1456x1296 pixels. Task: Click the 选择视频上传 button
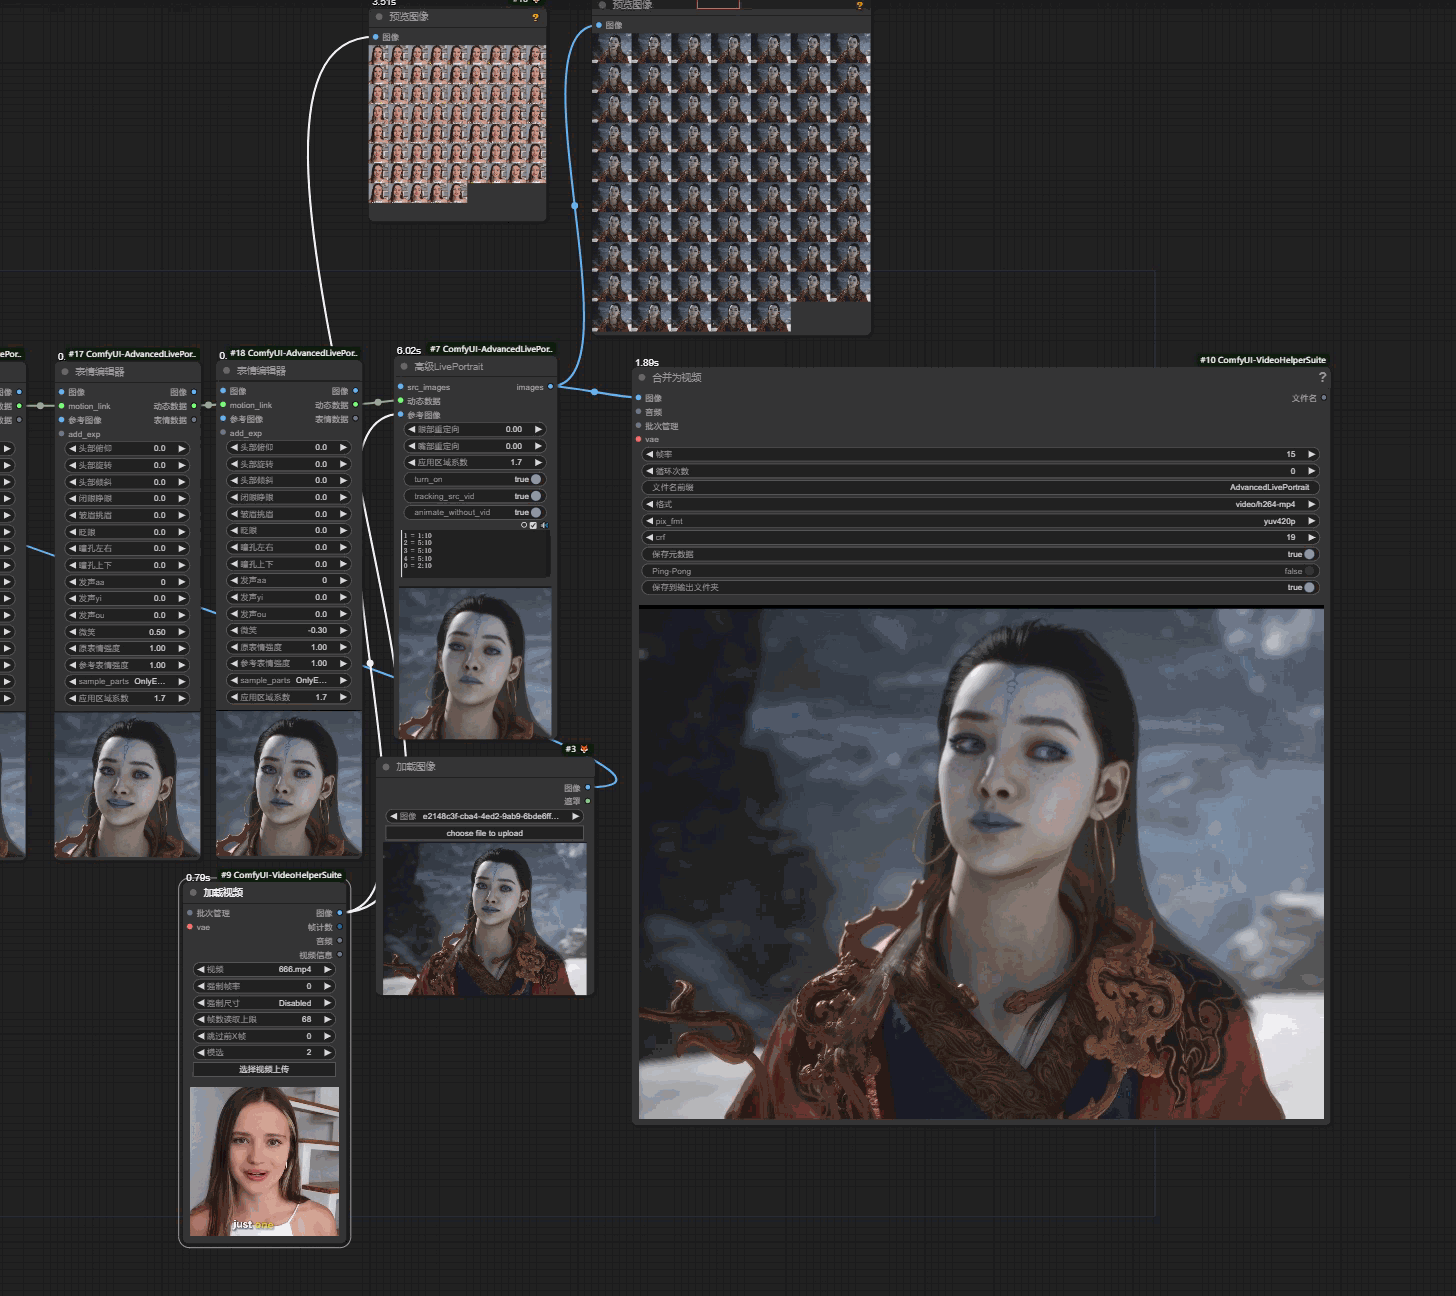[264, 1069]
